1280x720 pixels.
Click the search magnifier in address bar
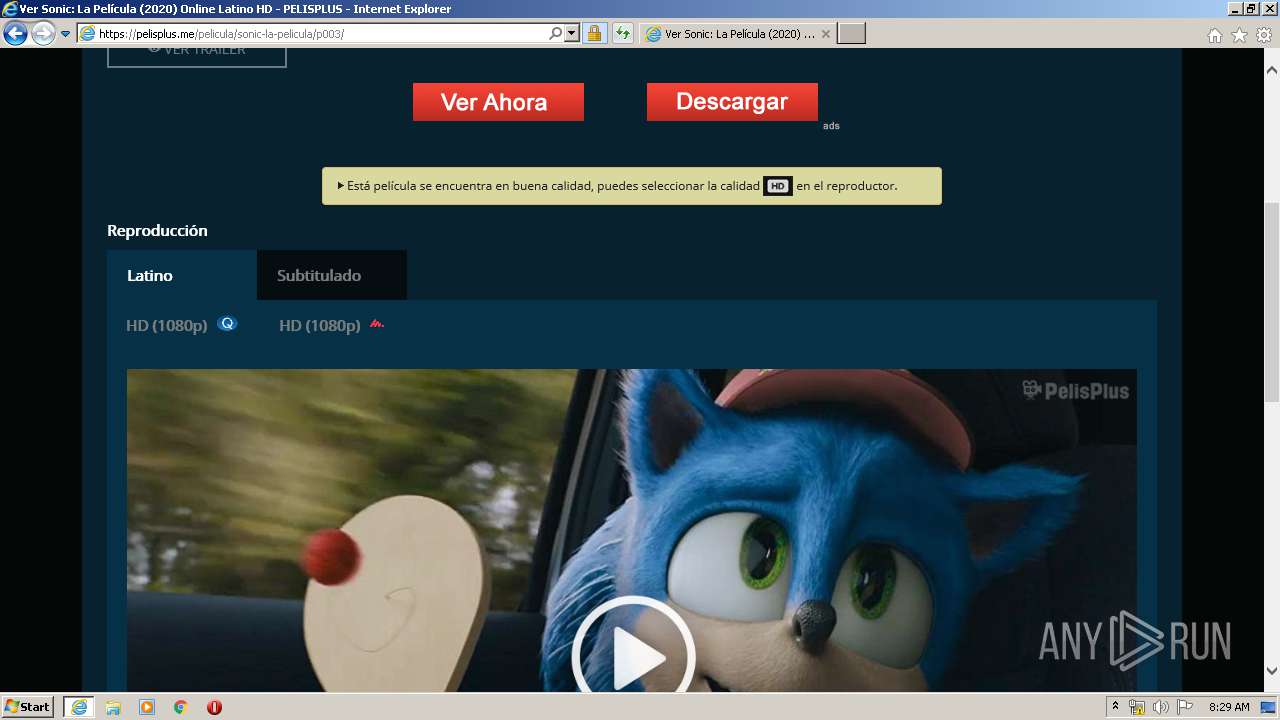click(x=556, y=34)
